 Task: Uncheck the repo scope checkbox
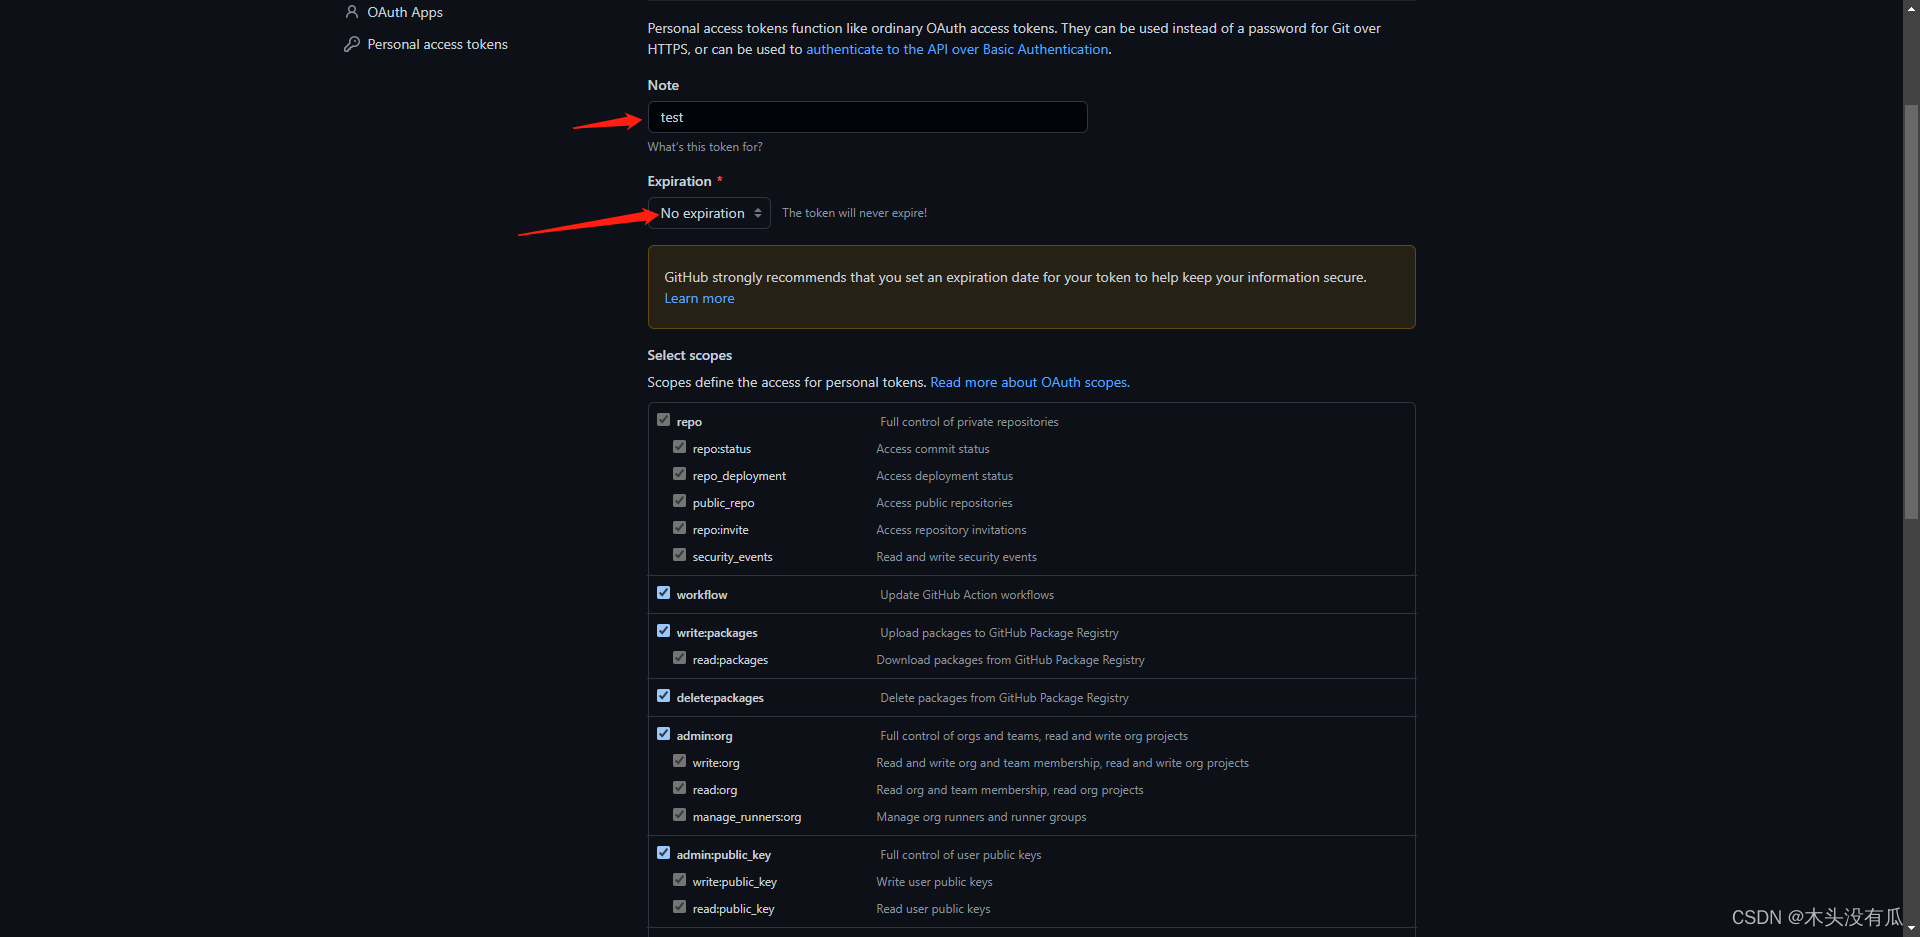(x=663, y=419)
